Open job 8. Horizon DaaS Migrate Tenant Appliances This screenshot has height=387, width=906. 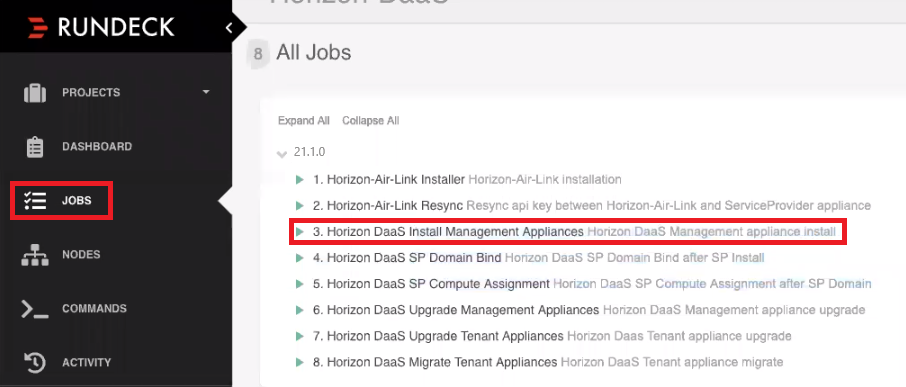435,362
